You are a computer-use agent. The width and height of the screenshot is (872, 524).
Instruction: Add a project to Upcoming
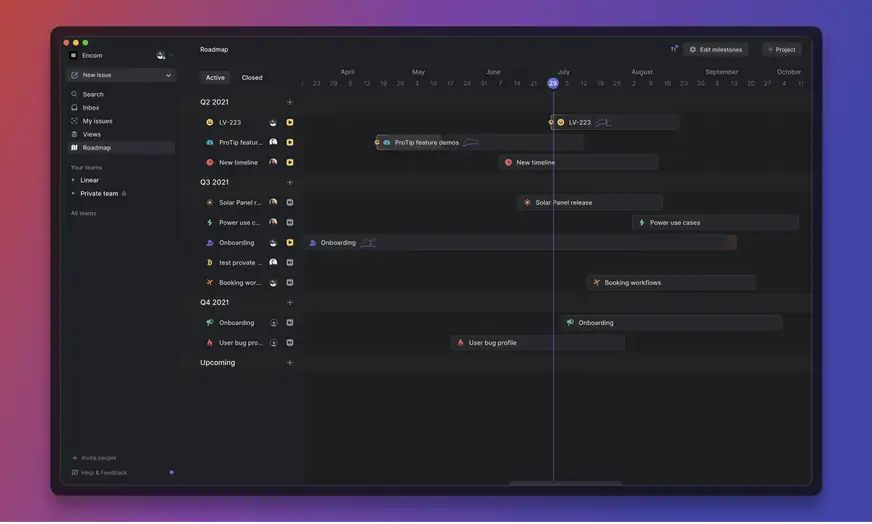click(290, 363)
